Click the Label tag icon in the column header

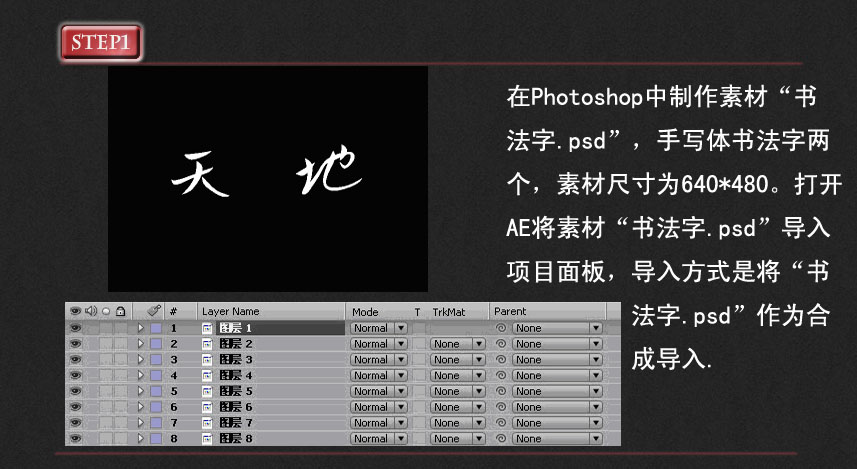[154, 311]
